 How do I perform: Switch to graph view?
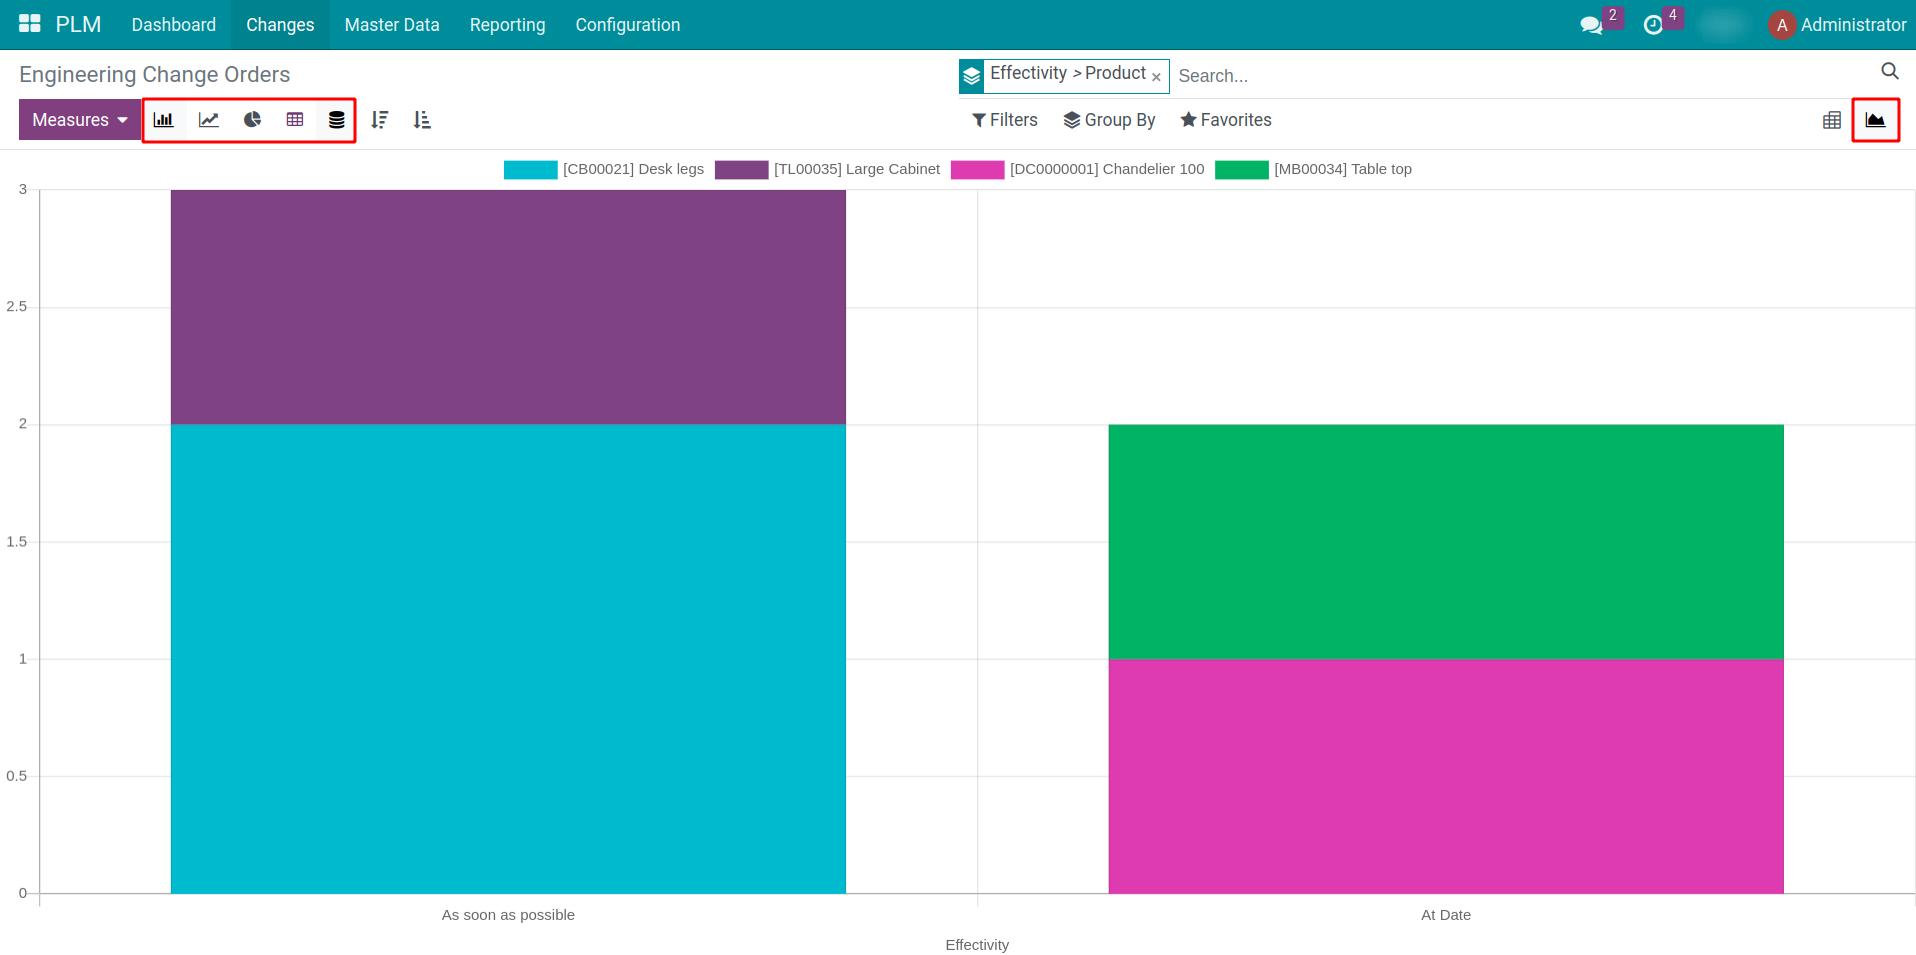pos(1875,120)
